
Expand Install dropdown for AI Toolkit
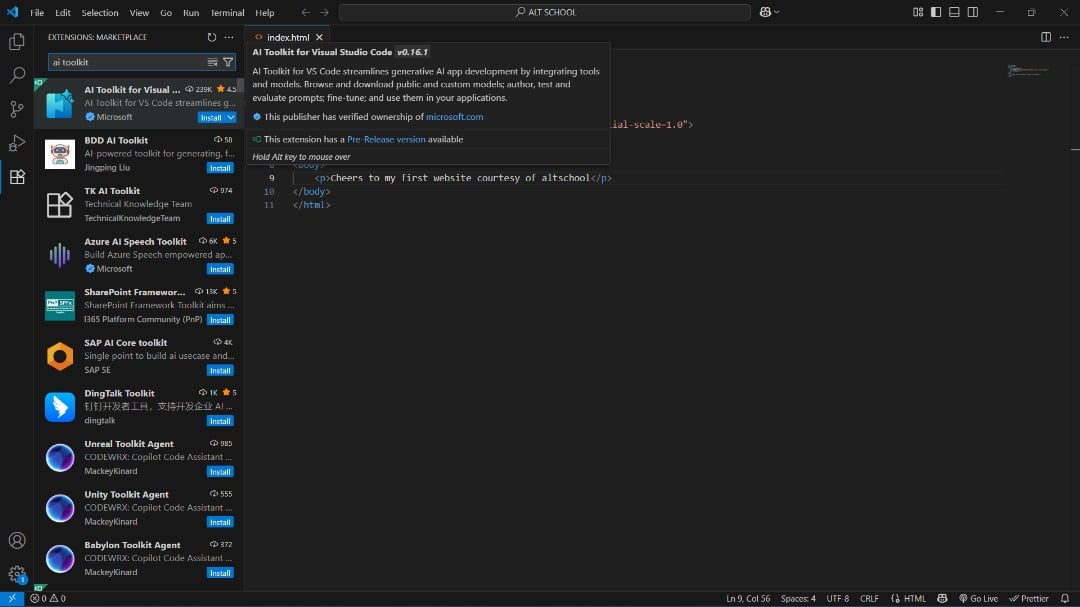pyautogui.click(x=231, y=118)
